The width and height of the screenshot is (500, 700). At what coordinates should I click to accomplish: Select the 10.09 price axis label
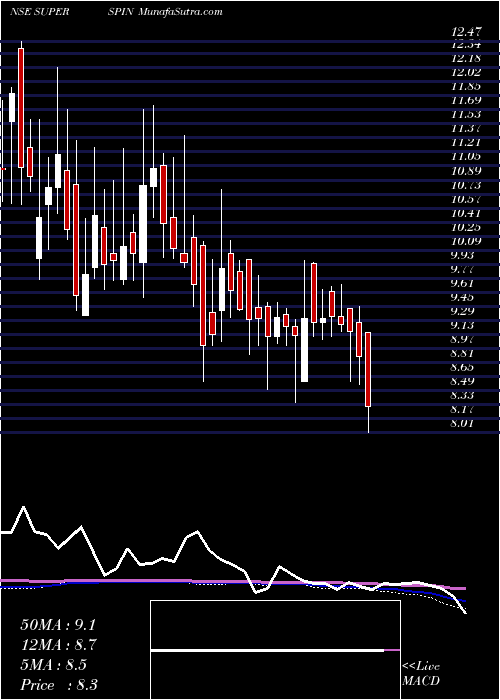point(467,241)
